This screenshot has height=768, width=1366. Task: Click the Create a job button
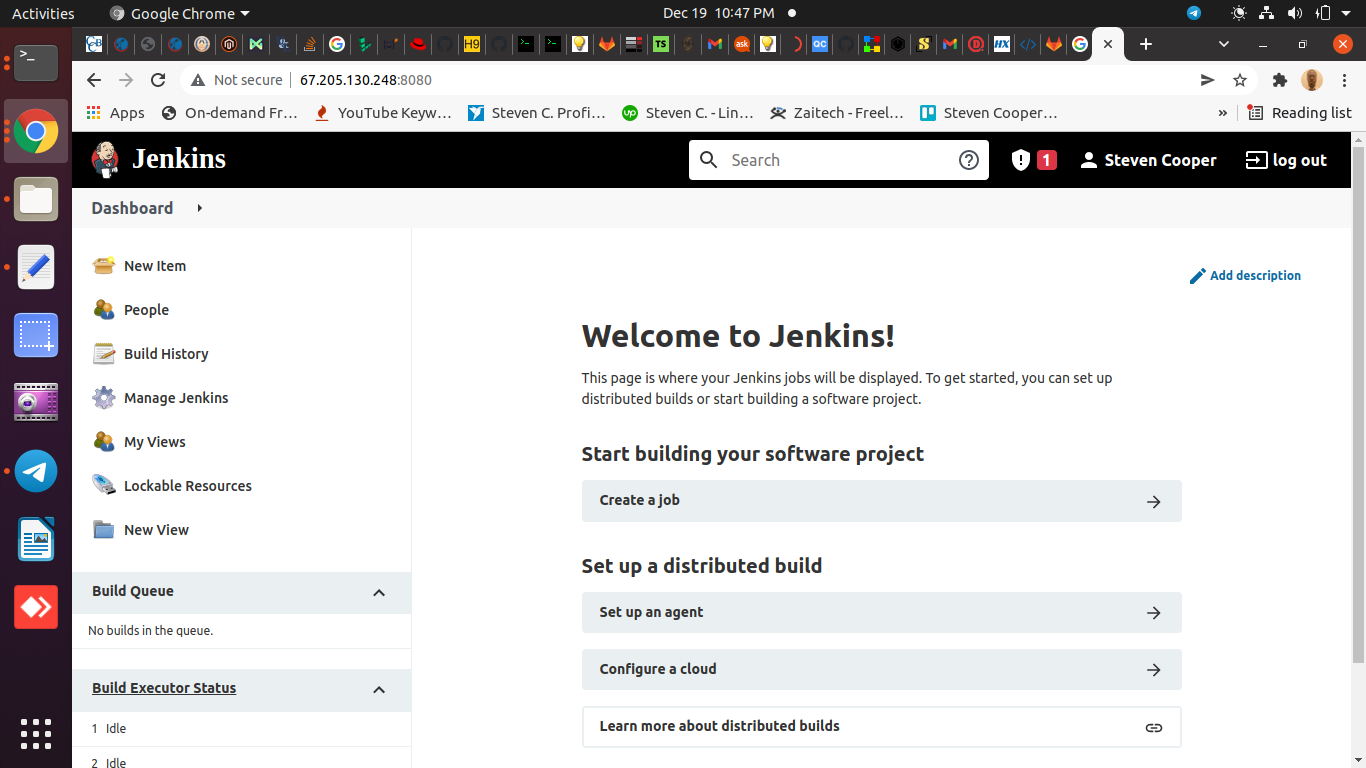click(x=881, y=501)
